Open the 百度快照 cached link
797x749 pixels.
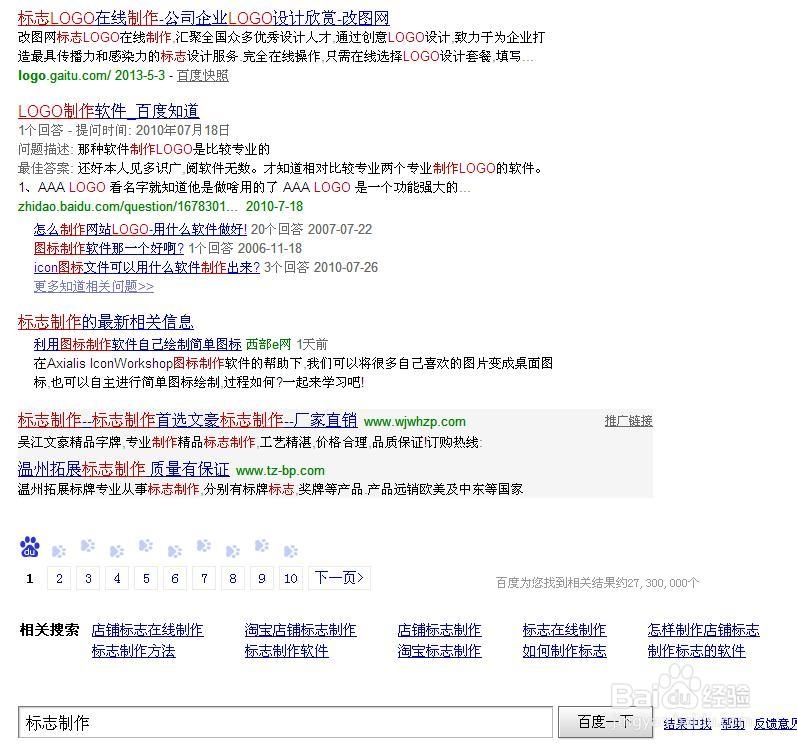[202, 76]
